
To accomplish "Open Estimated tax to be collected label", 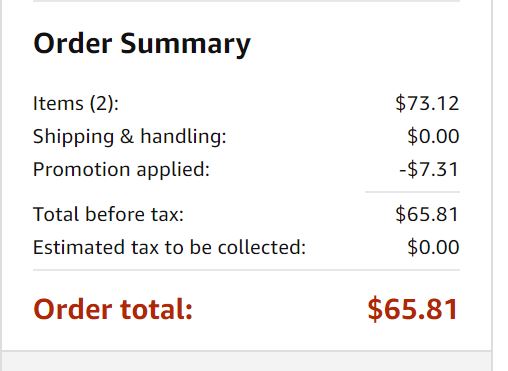I will tap(169, 247).
